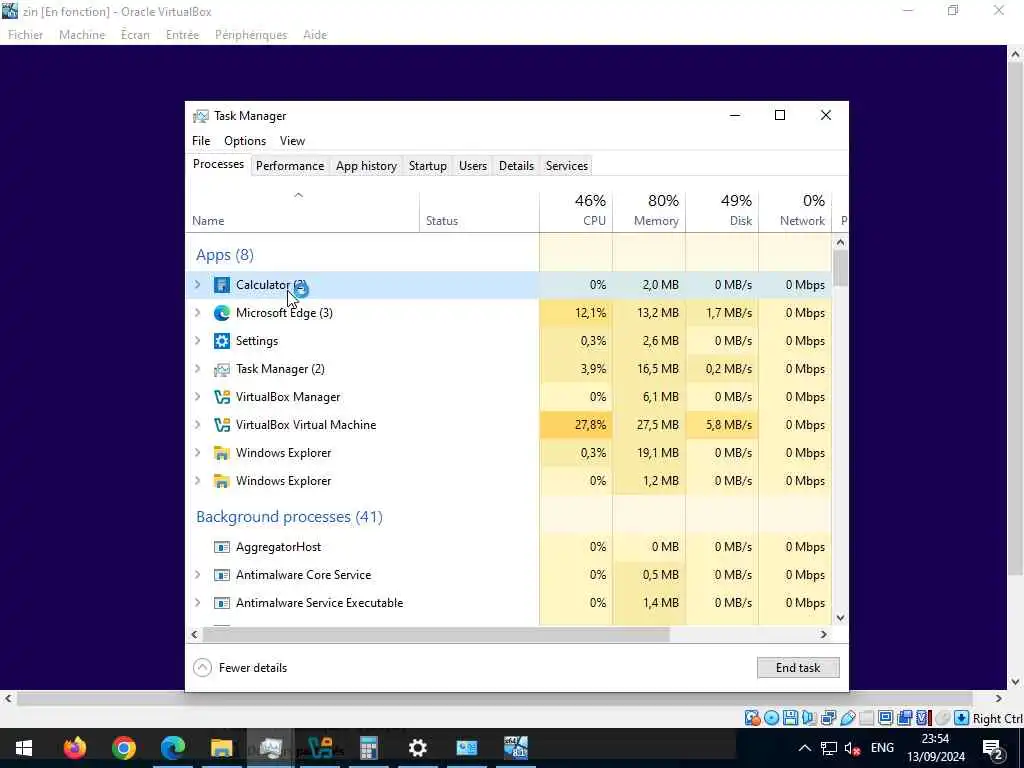Sort processes by Disk column header

coord(722,210)
